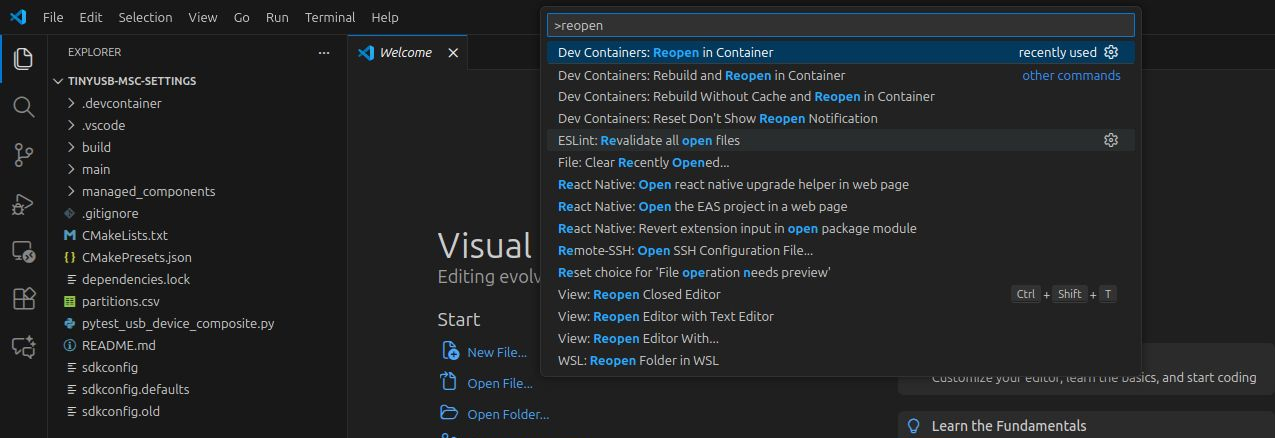
Task: Close the Welcome tab
Action: coord(453,53)
